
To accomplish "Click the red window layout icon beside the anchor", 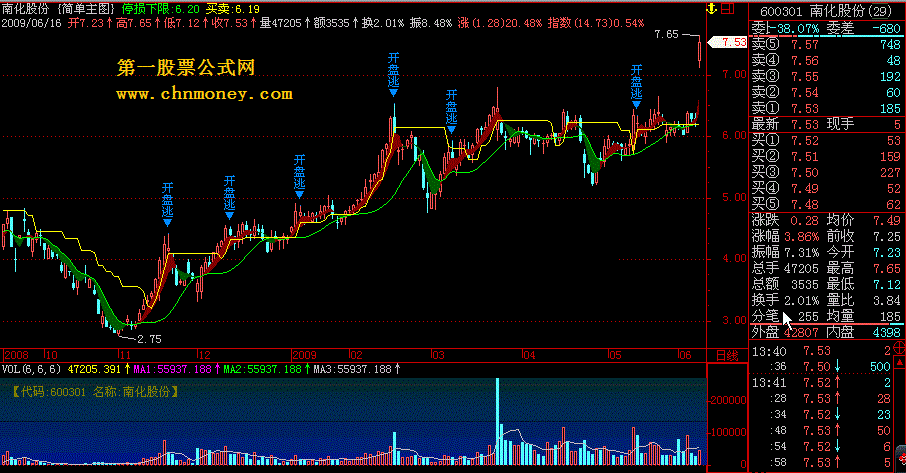I will tap(727, 9).
